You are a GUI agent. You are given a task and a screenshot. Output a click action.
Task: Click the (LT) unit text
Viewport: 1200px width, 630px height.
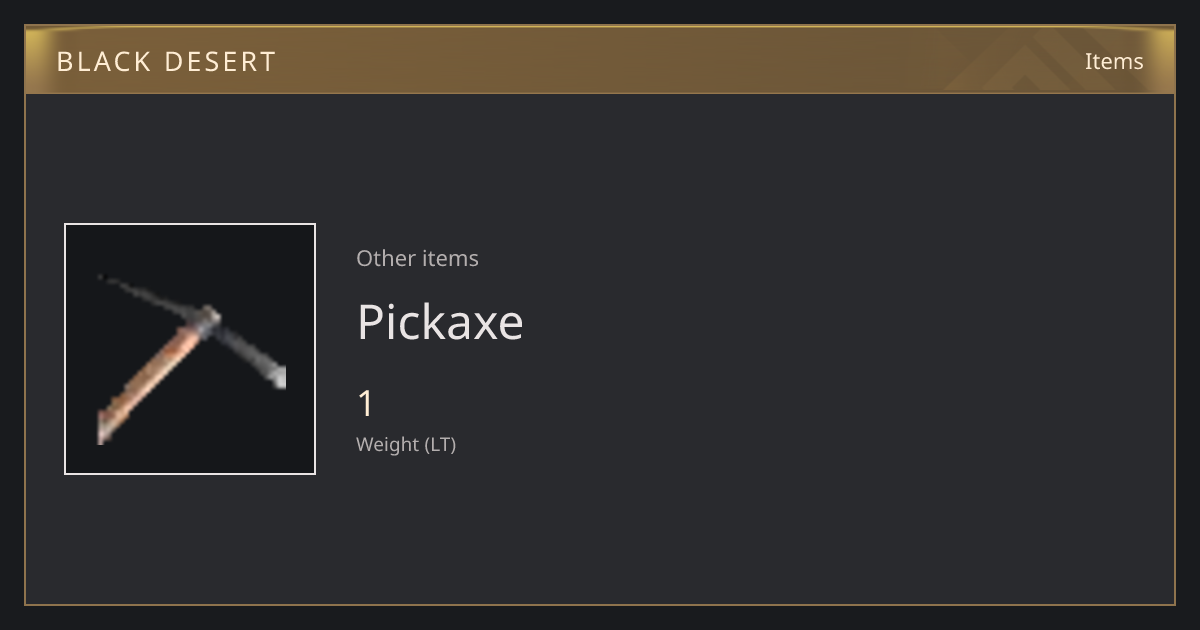441,444
